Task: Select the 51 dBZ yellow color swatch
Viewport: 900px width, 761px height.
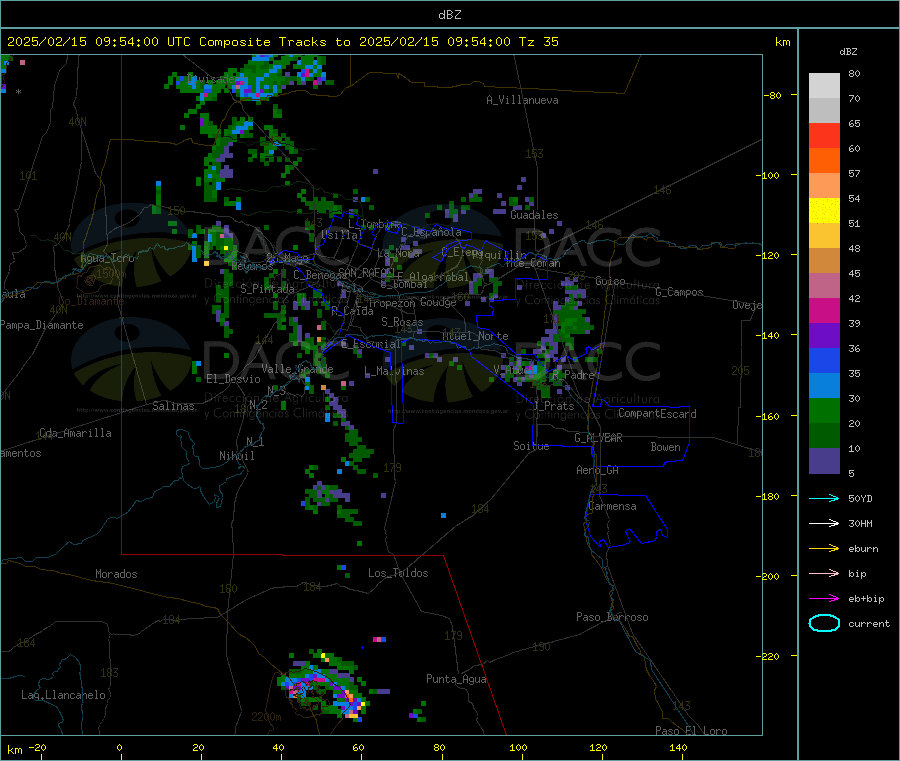Action: (x=824, y=210)
